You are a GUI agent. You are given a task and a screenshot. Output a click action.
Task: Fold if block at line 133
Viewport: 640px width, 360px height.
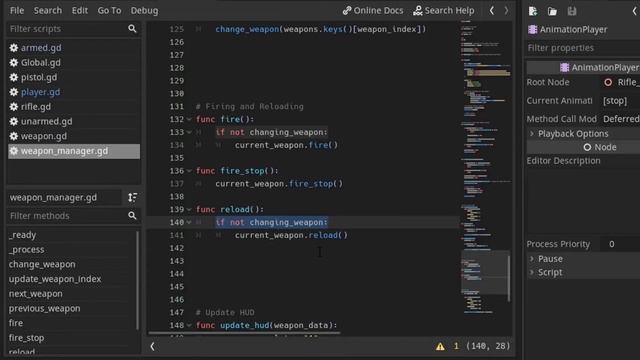point(189,132)
